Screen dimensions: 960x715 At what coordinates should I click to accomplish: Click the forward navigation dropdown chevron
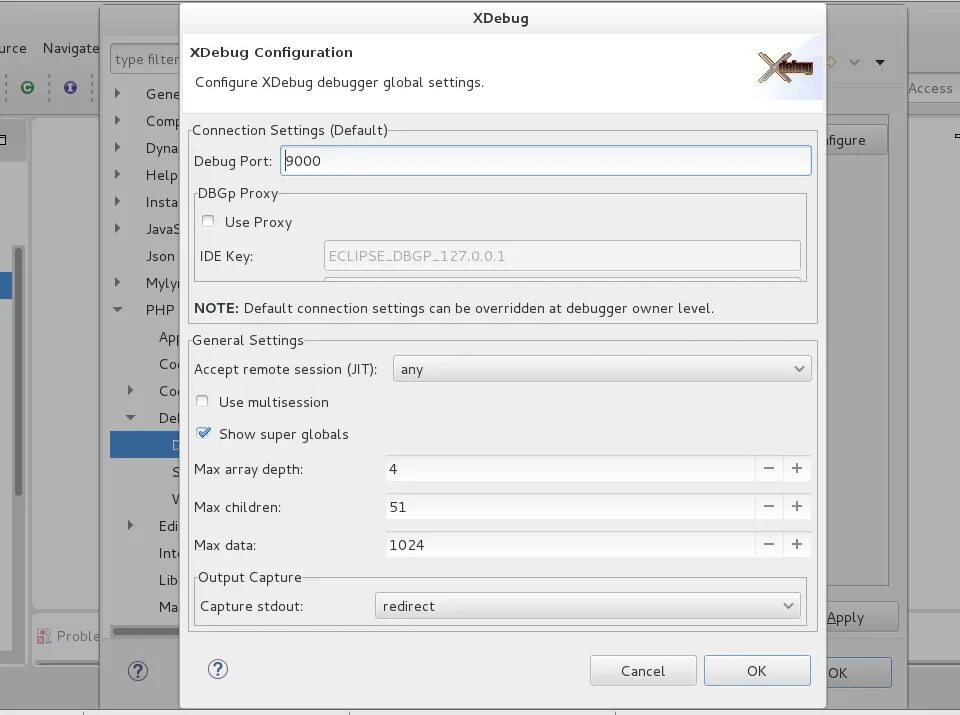(855, 62)
